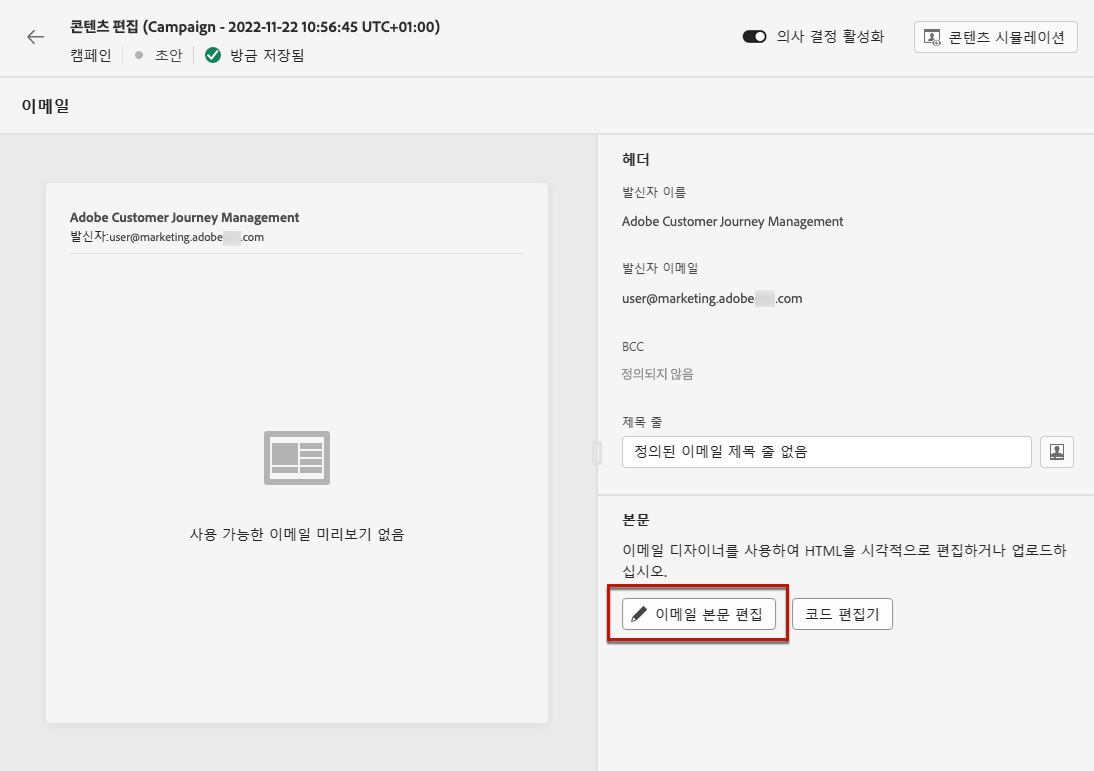Click 이메일 본문 편집 button
The image size is (1094, 771).
(698, 614)
